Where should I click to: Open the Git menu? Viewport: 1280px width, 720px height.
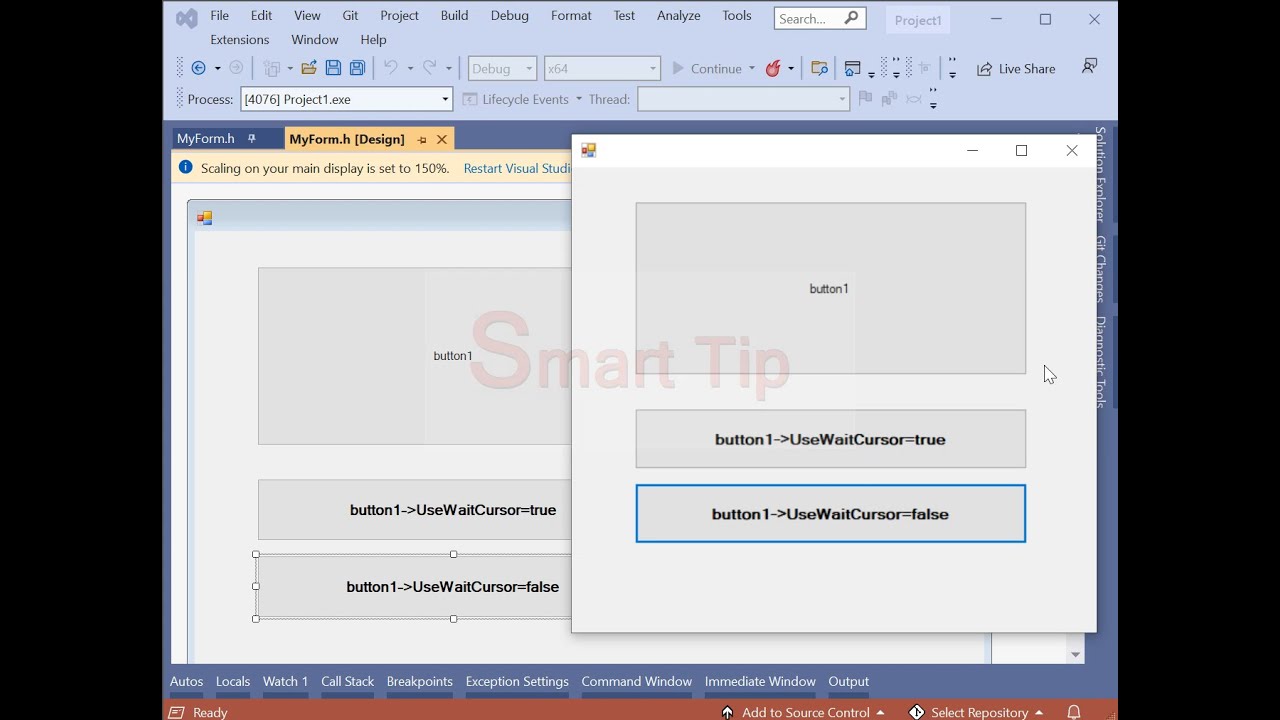(350, 16)
